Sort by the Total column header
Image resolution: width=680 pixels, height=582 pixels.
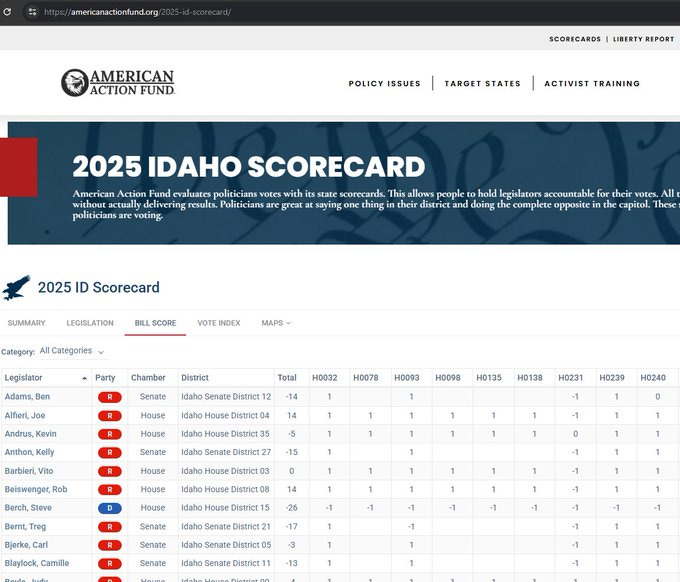pyautogui.click(x=287, y=378)
